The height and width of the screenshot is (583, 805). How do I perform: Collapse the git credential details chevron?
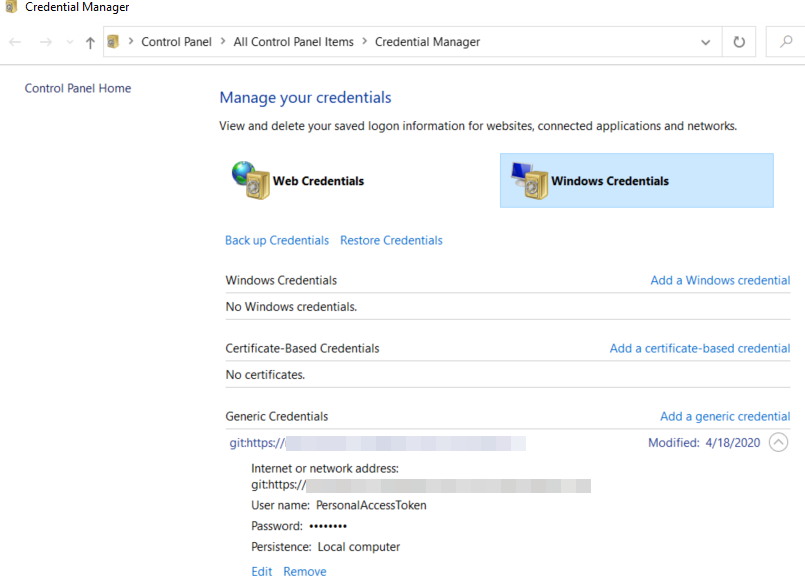click(778, 442)
